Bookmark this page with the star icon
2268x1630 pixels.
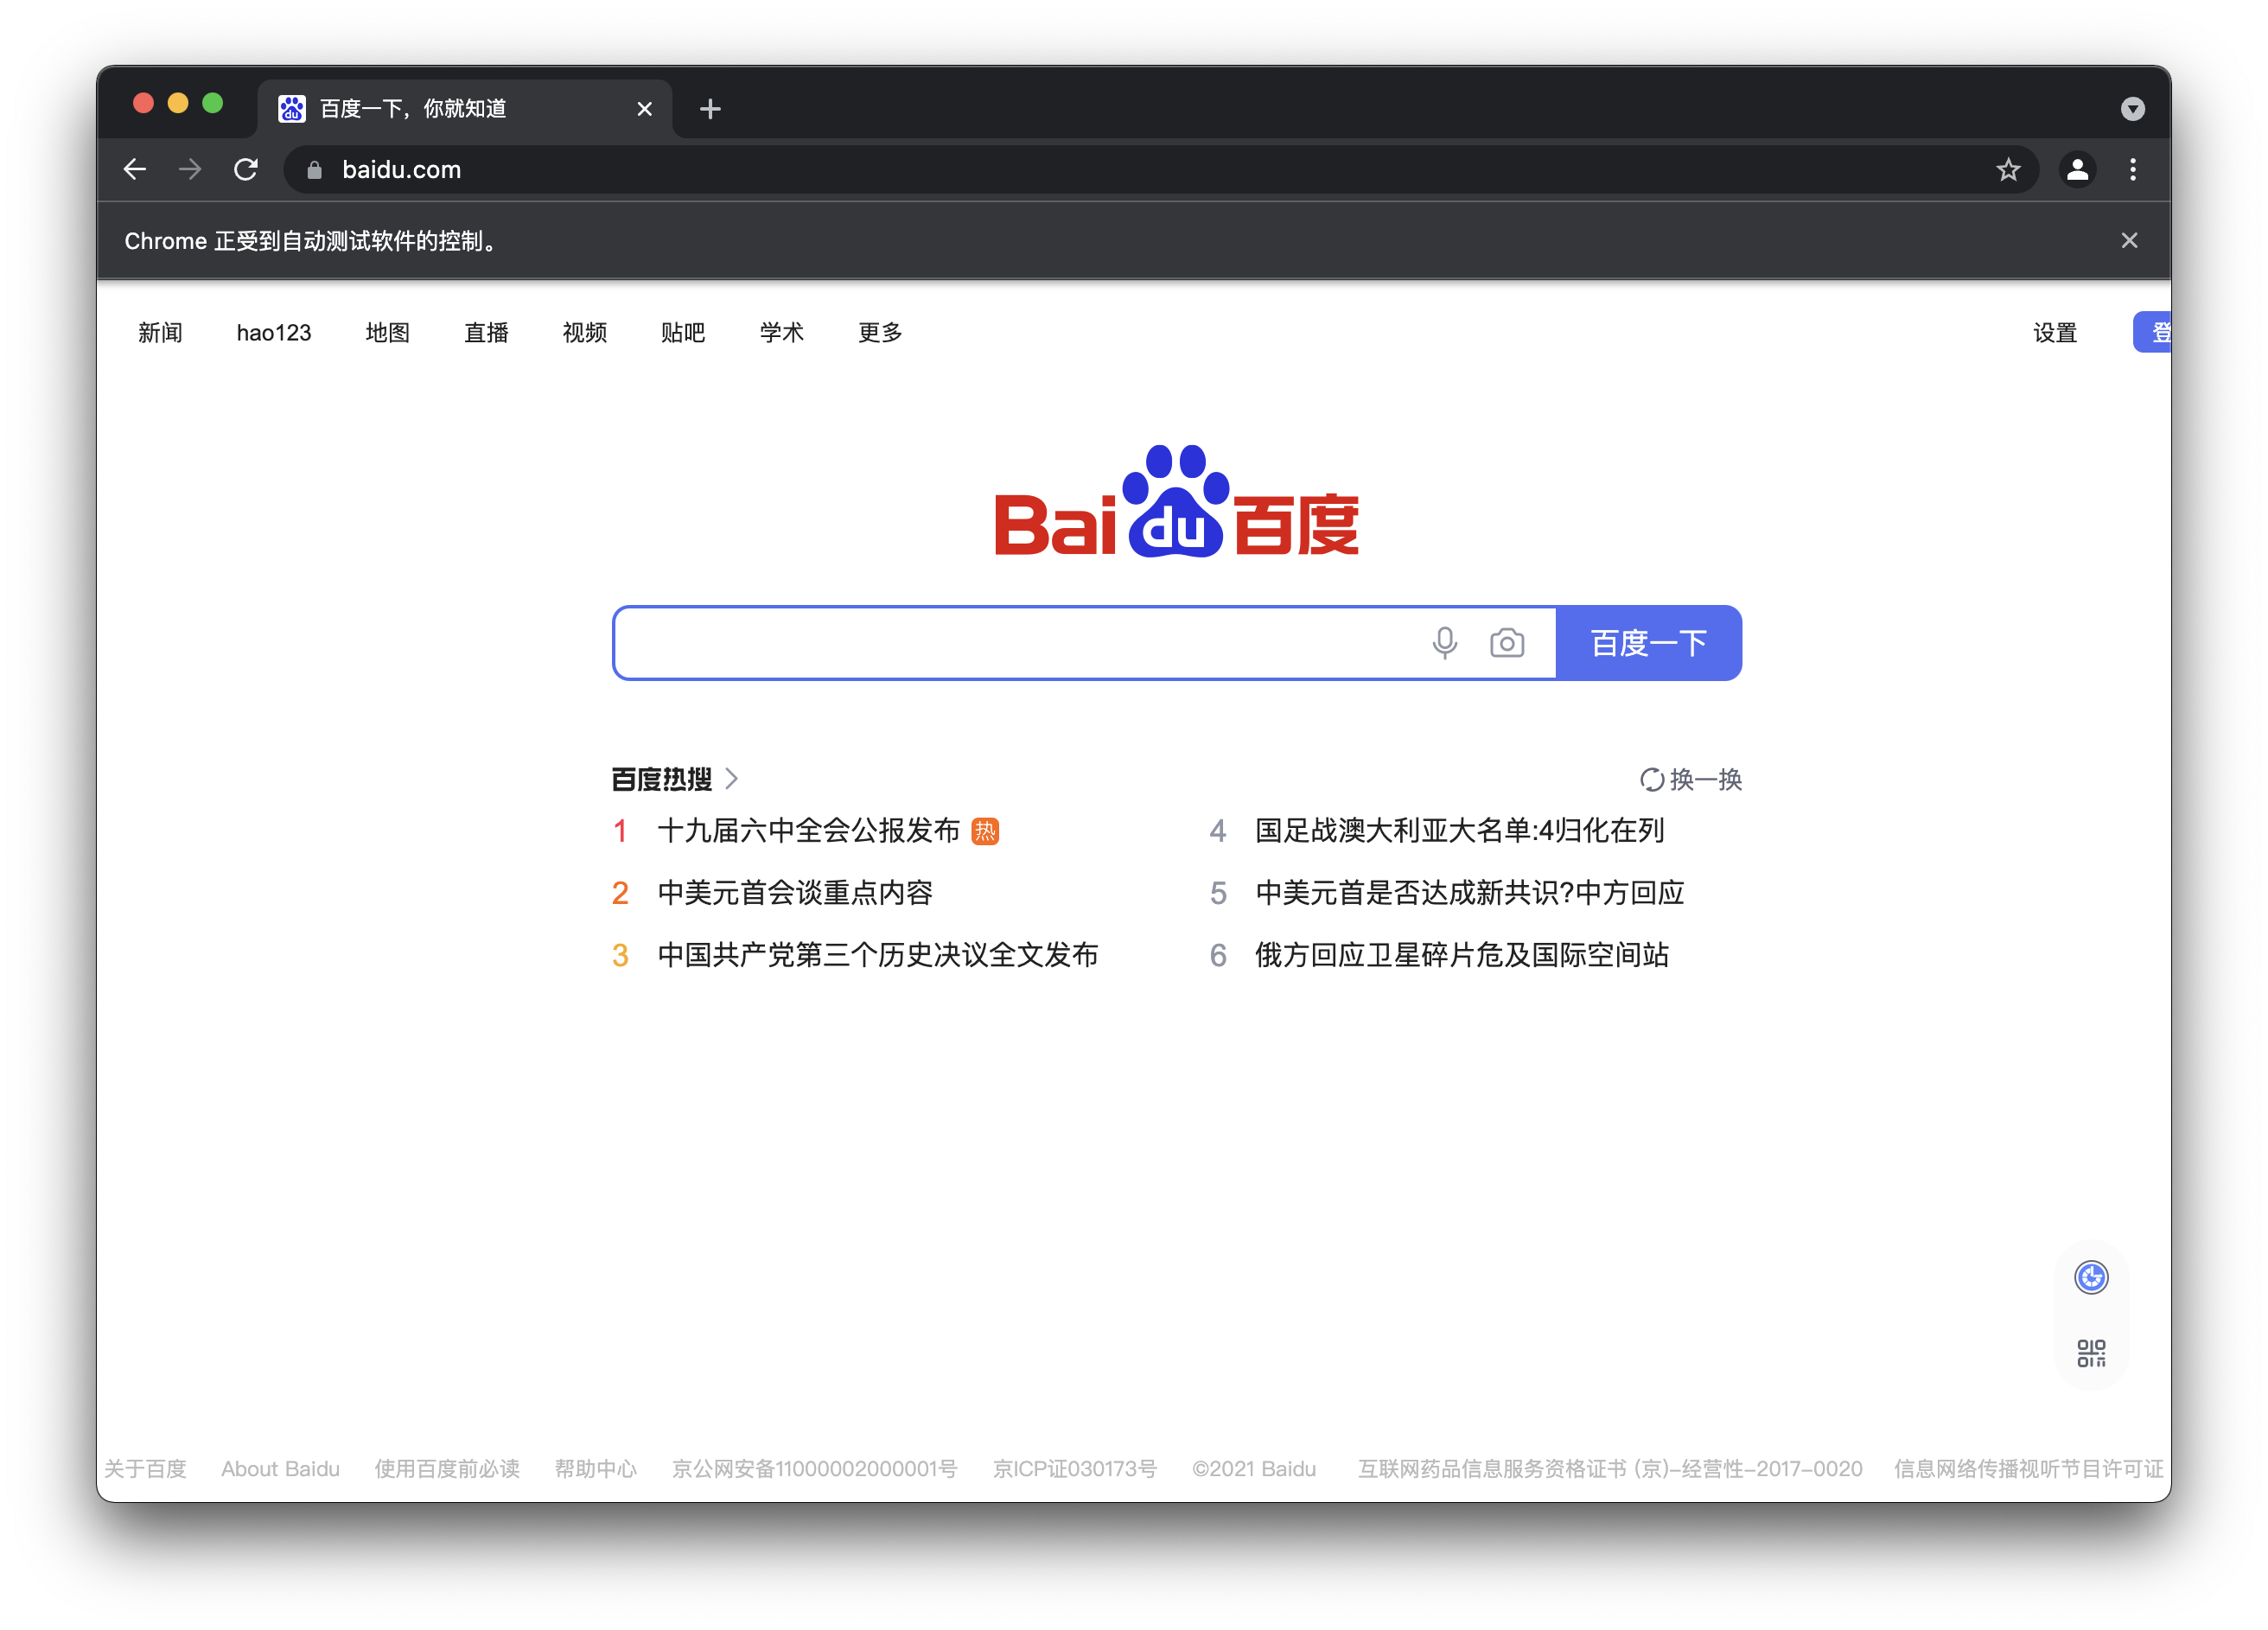tap(2008, 169)
